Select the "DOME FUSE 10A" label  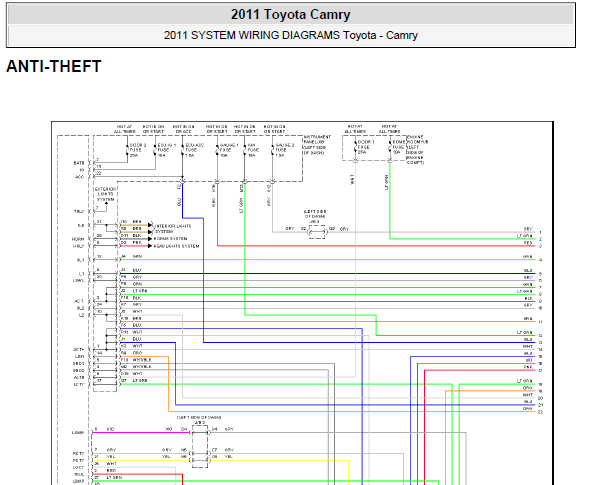[399, 147]
